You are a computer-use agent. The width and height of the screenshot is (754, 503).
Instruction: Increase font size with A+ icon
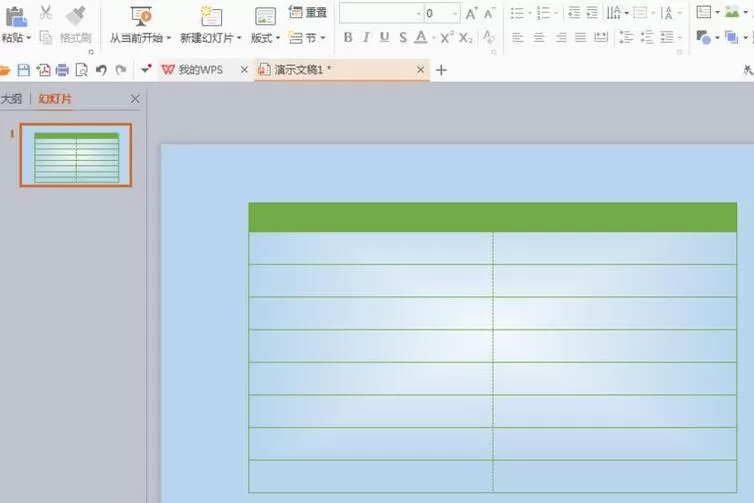[x=471, y=13]
